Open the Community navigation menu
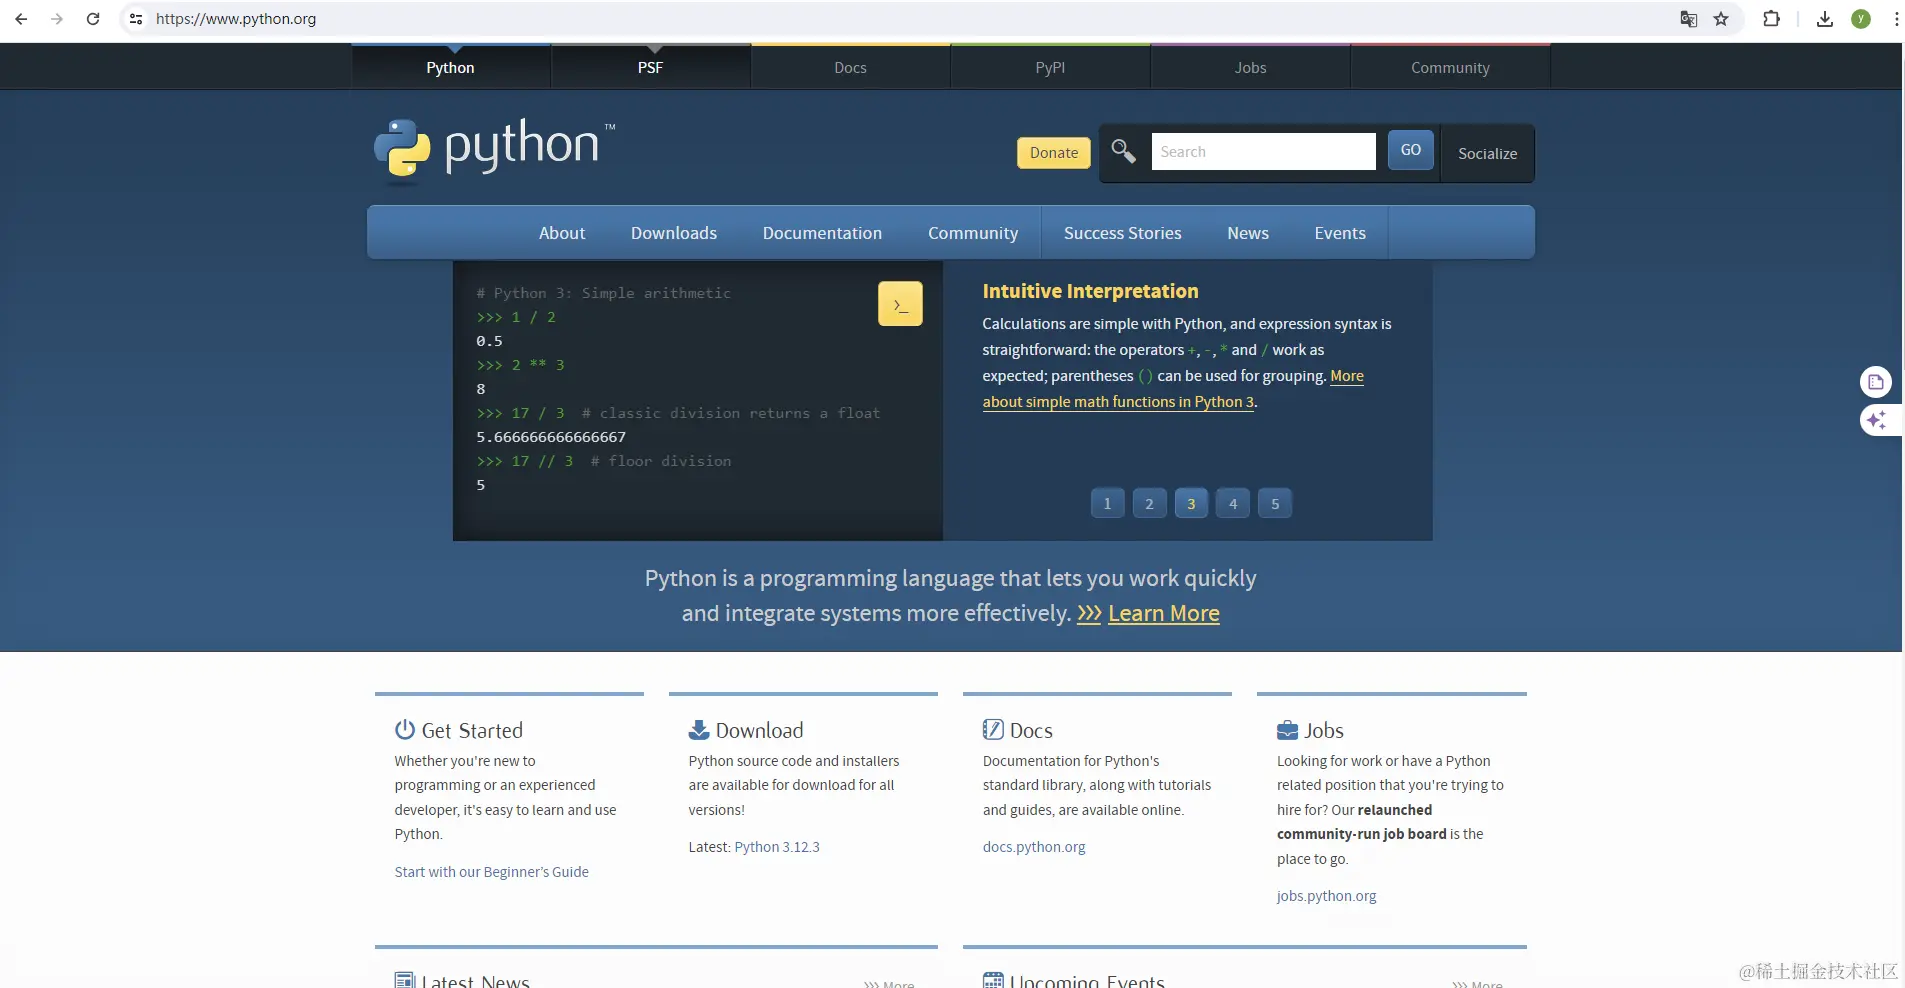 coord(973,233)
